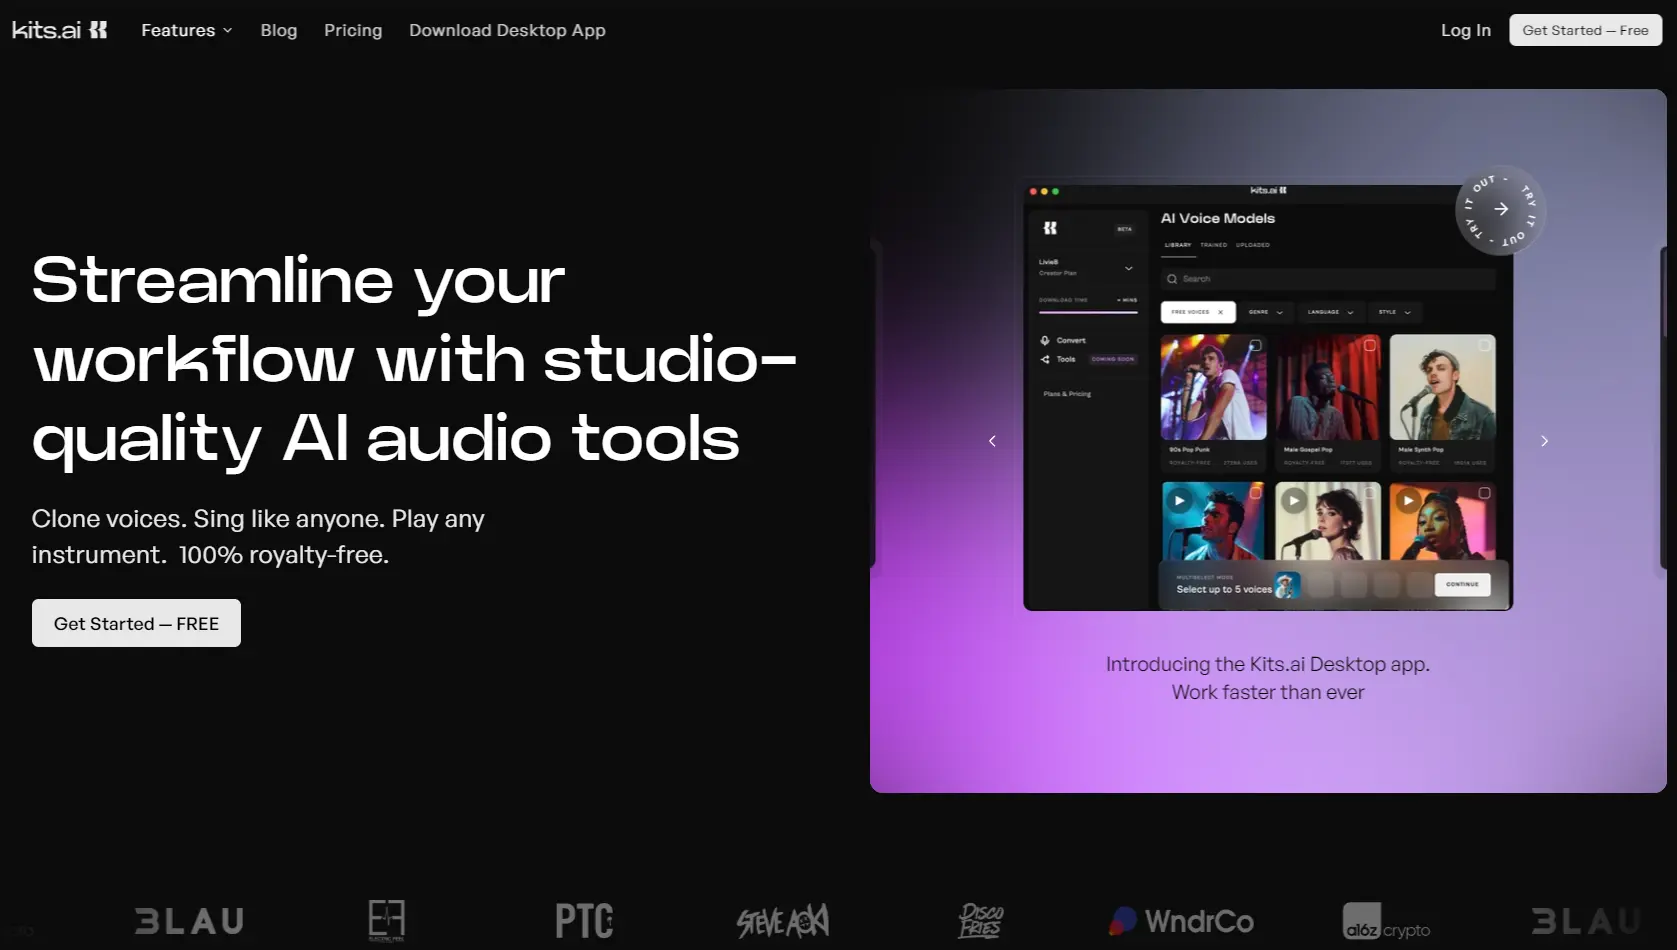This screenshot has width=1677, height=950.
Task: Click the Tools share icon in sidebar
Action: (1045, 359)
